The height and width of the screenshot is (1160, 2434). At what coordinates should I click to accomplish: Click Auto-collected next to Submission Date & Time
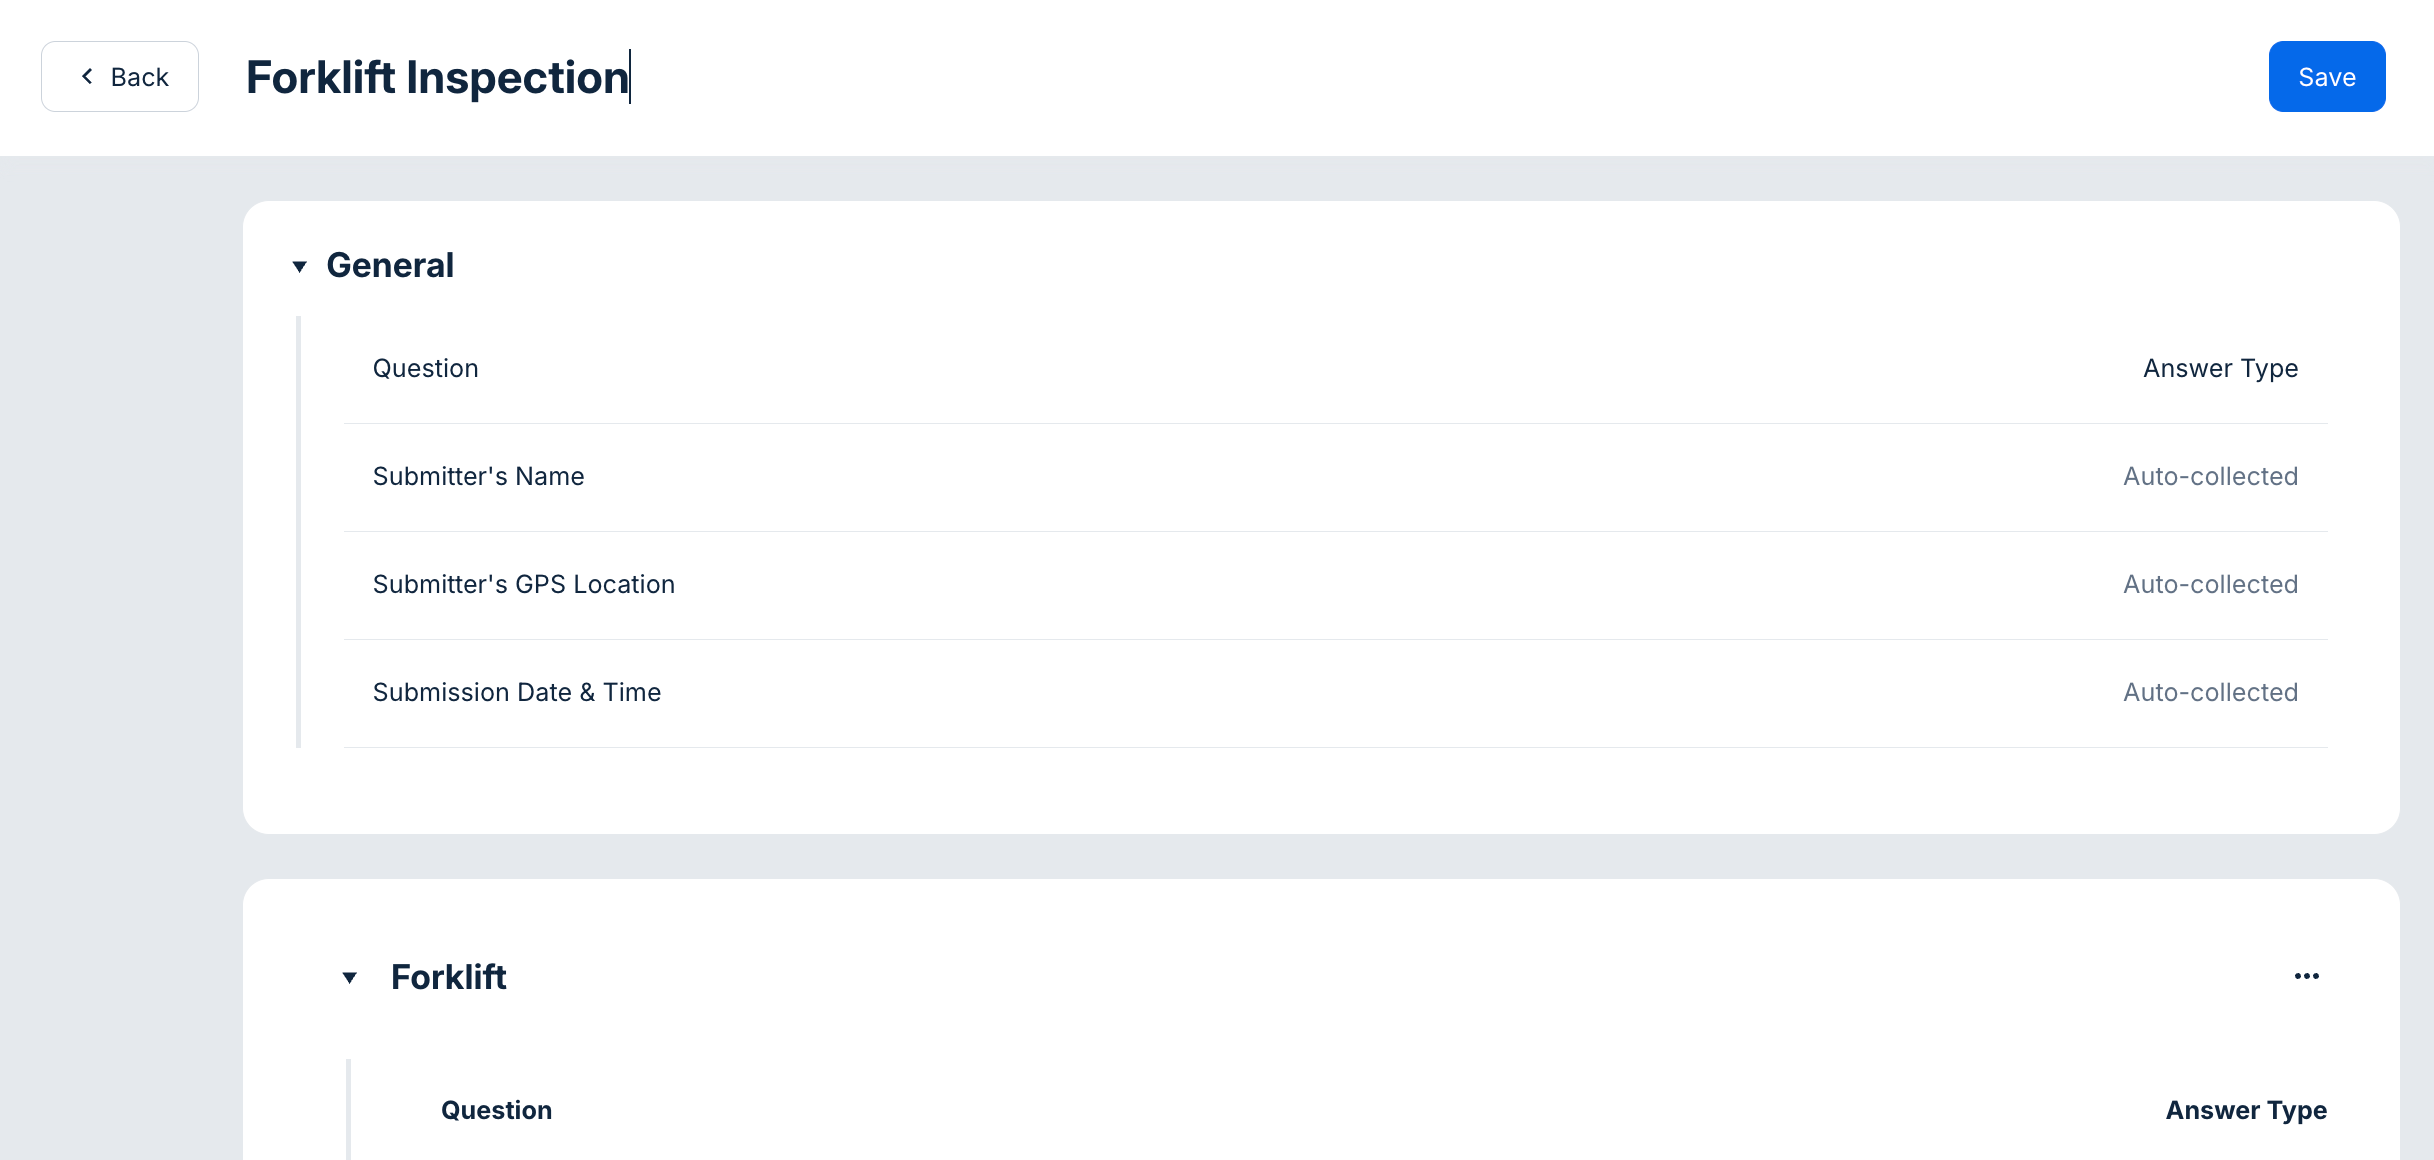(2210, 691)
